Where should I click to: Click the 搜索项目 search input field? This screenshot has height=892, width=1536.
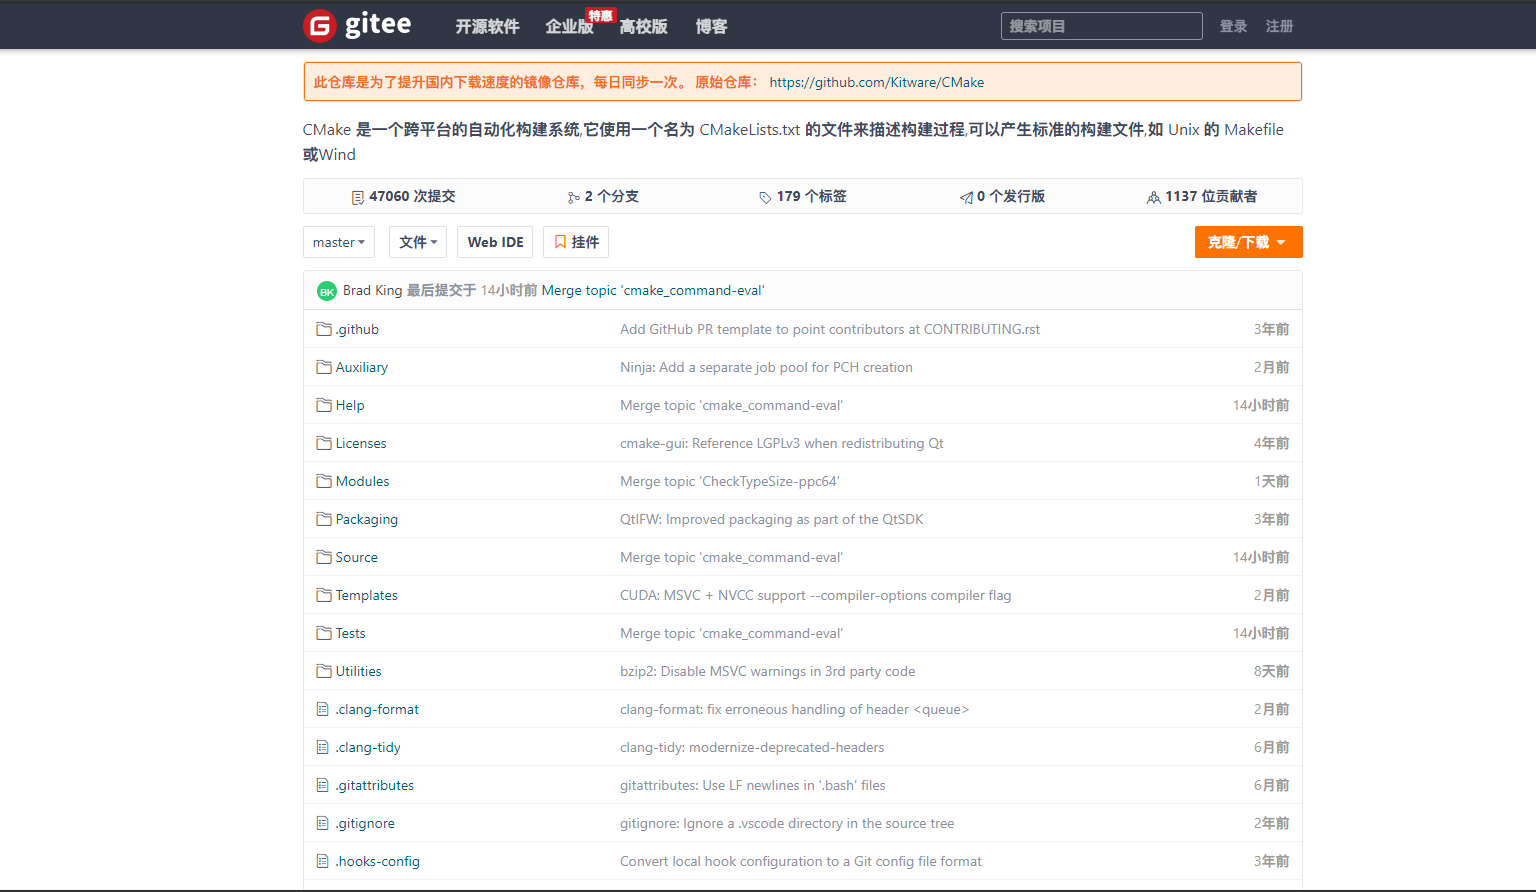tap(1101, 26)
